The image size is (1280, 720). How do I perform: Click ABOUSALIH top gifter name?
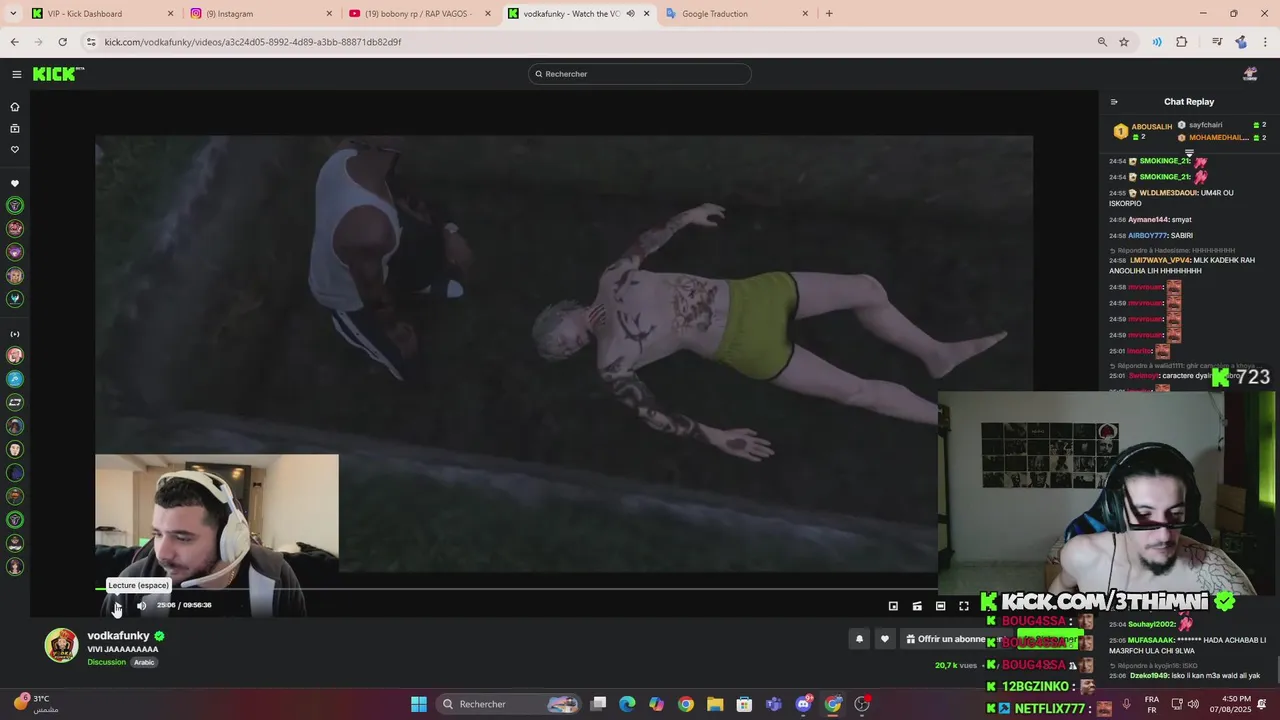[1151, 127]
